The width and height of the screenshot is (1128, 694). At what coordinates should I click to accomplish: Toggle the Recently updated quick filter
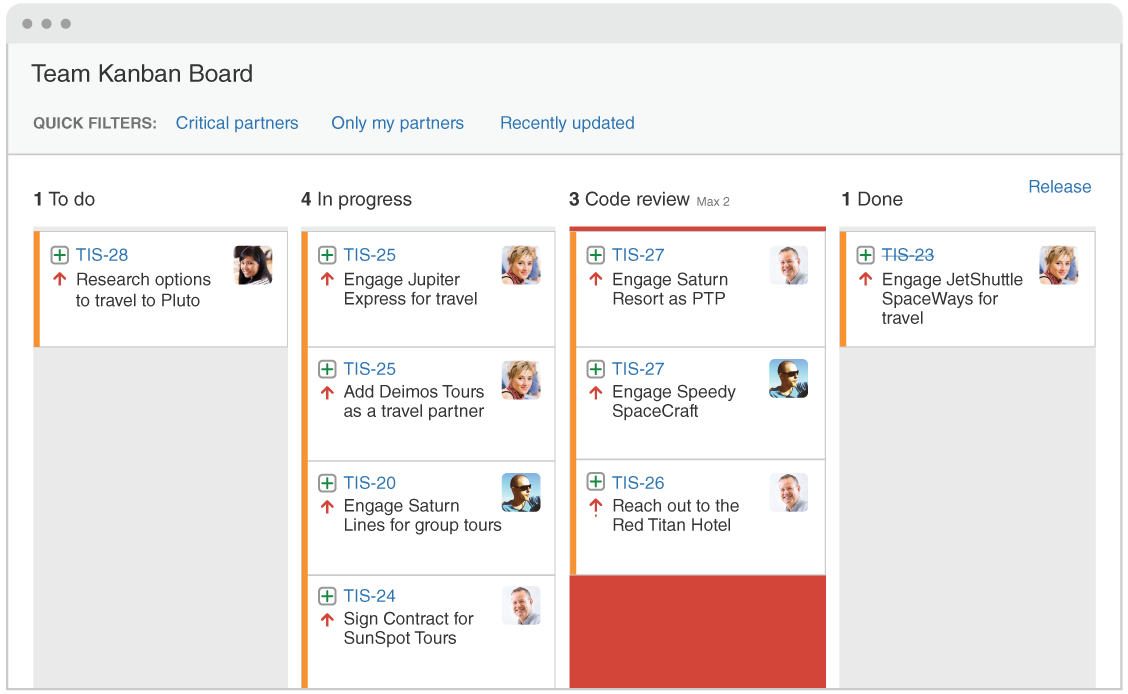567,123
